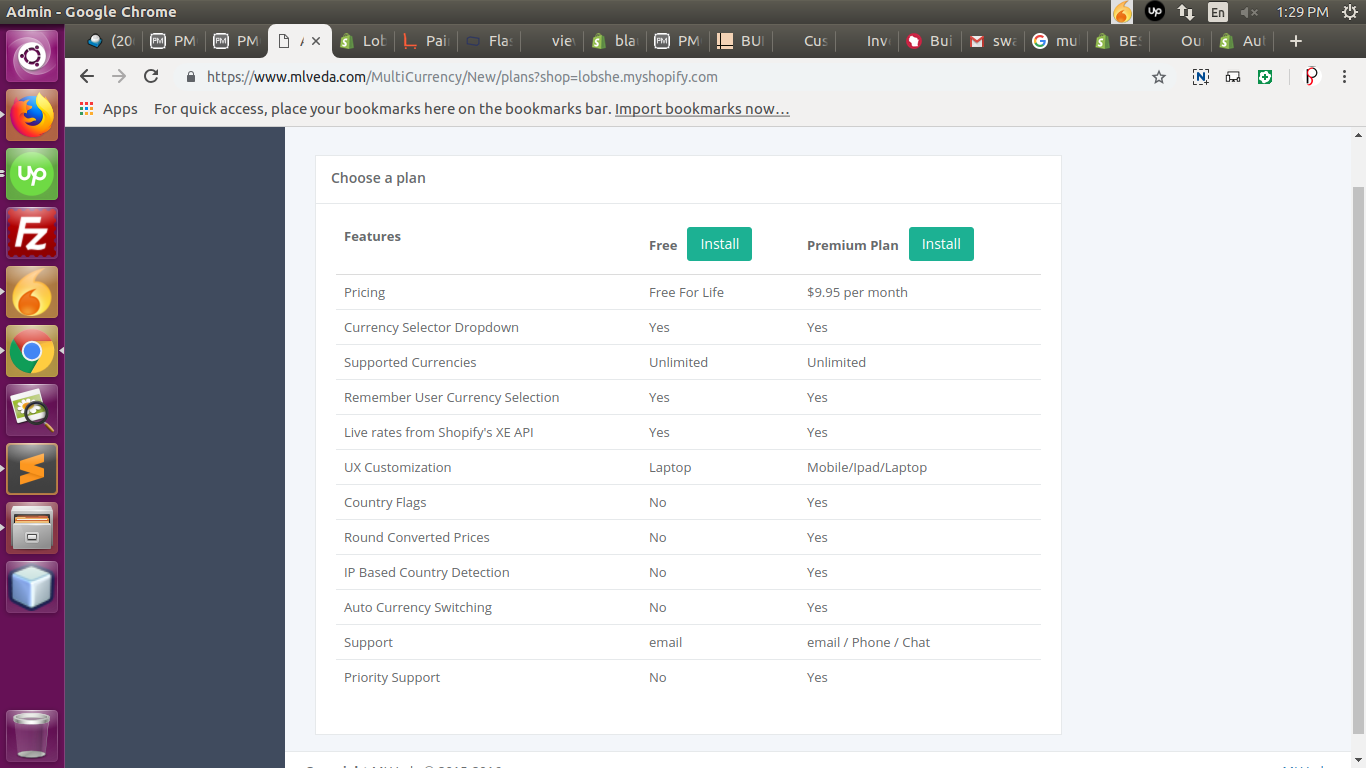Open the system power gear menu
Viewport: 1366px width, 768px height.
1348,12
